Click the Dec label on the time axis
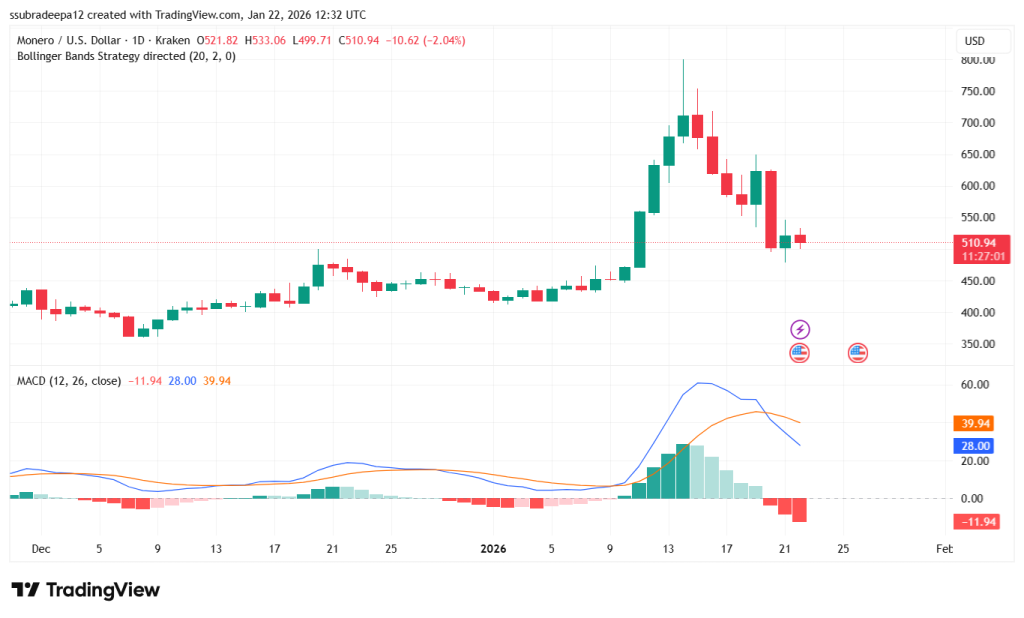 coord(40,549)
